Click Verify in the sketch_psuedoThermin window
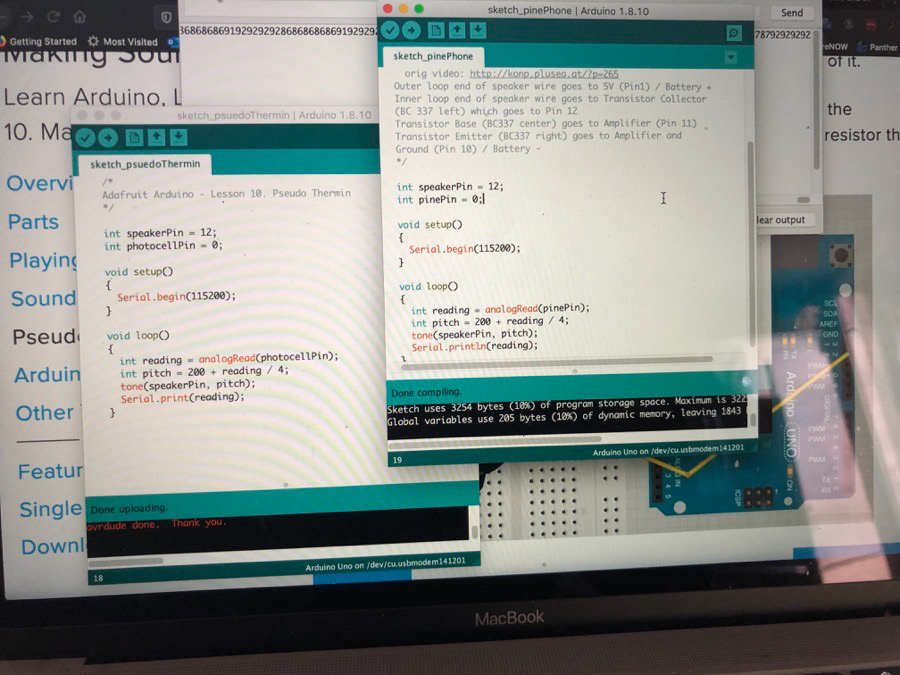 point(85,138)
